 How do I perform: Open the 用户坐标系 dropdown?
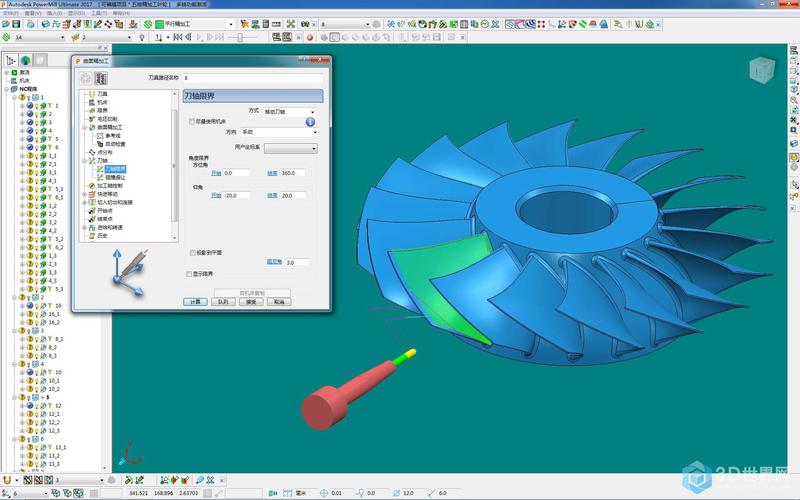pyautogui.click(x=289, y=148)
